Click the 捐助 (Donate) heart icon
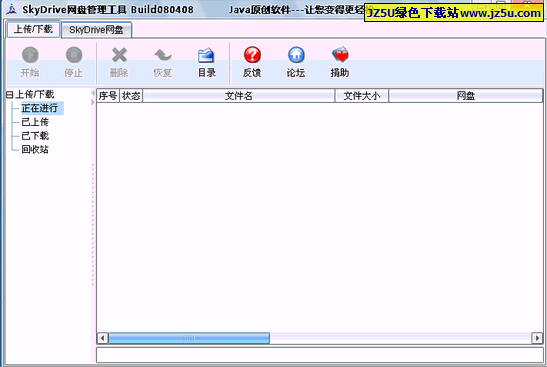Screen dimensions: 547x367 coord(340,55)
